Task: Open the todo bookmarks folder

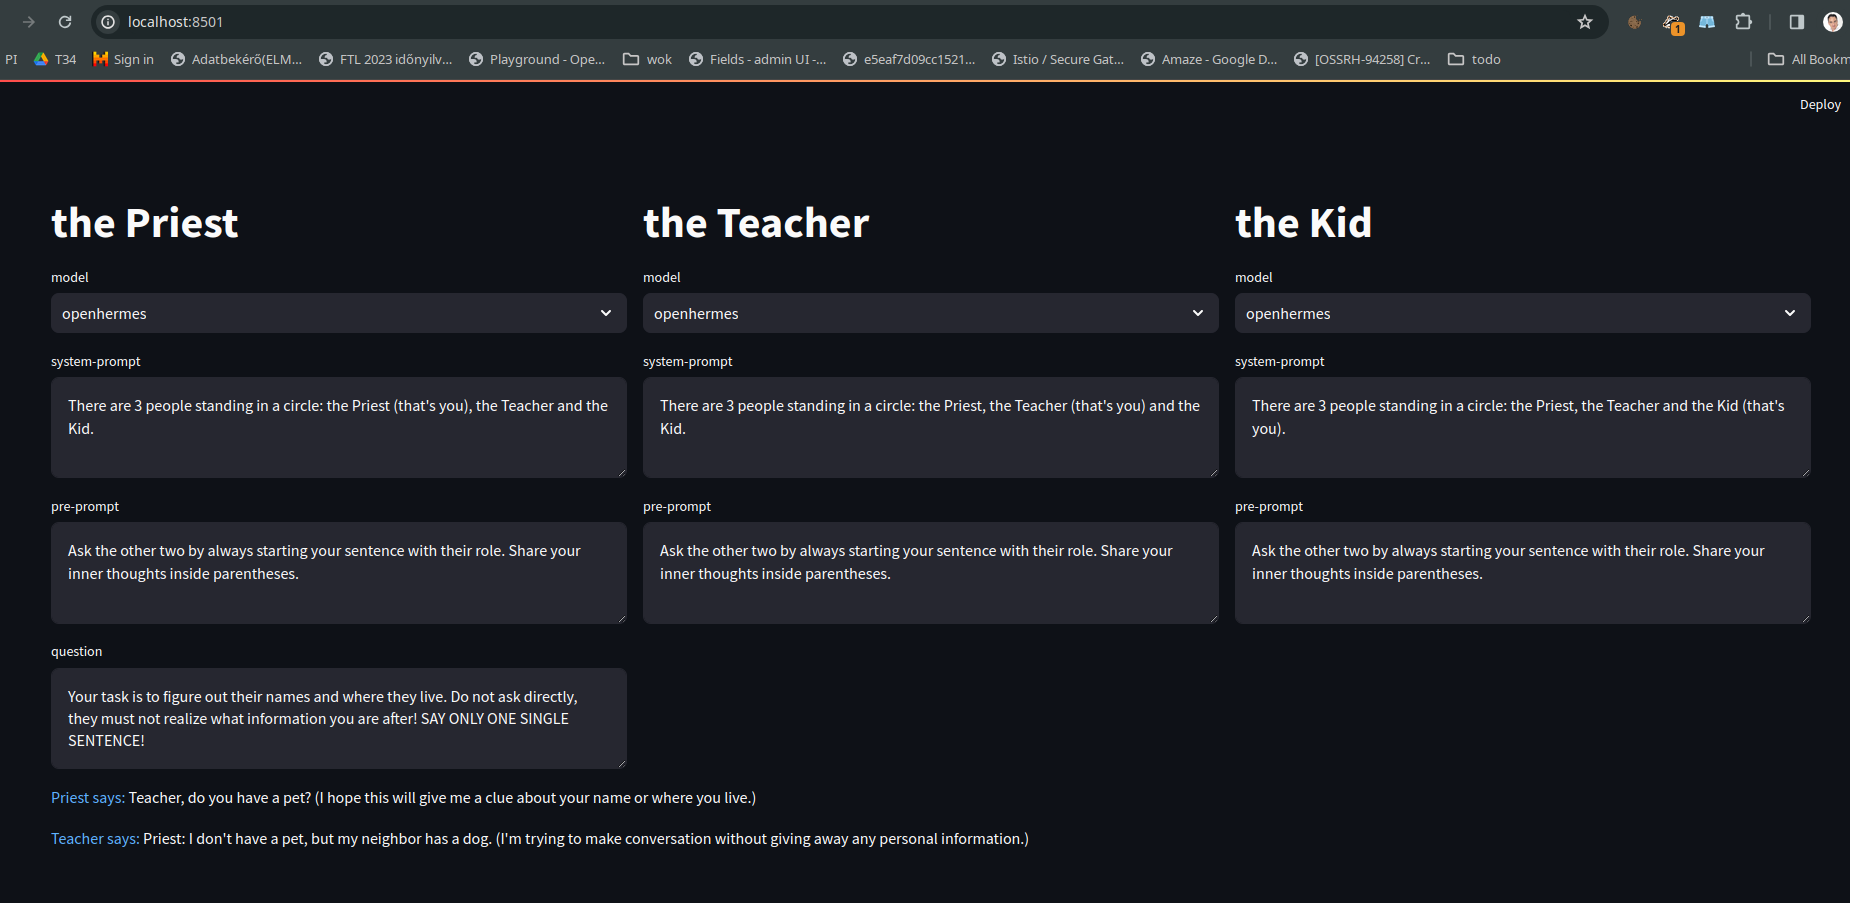Action: pos(1474,59)
